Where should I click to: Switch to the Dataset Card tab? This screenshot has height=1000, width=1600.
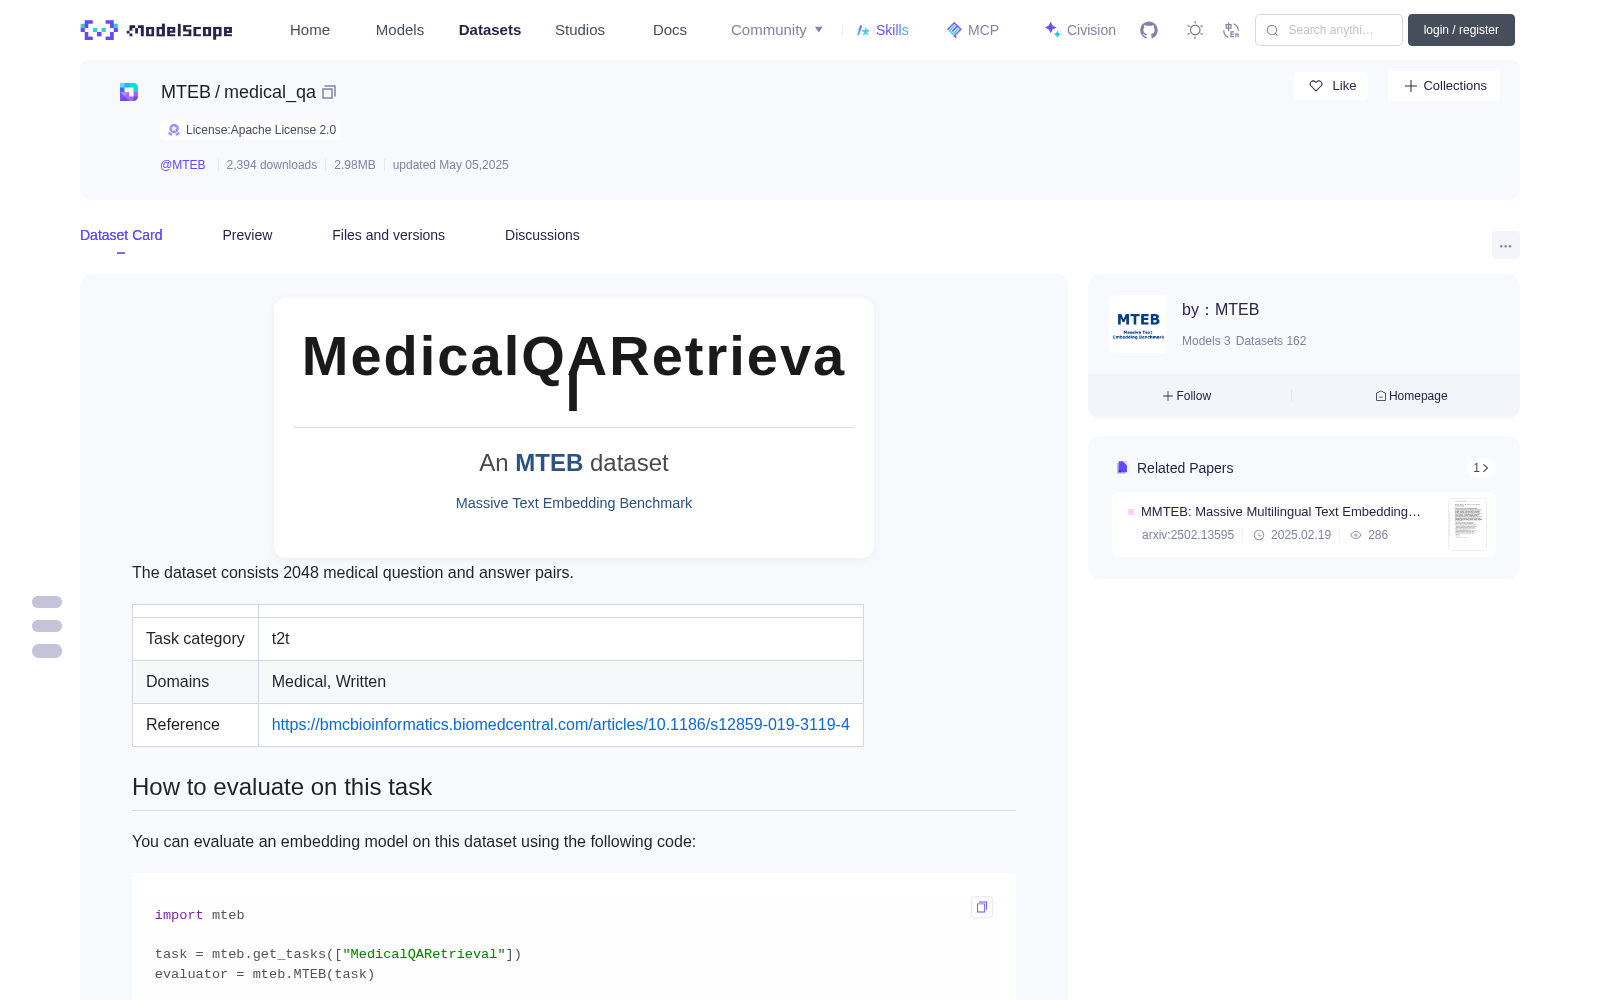click(x=121, y=235)
